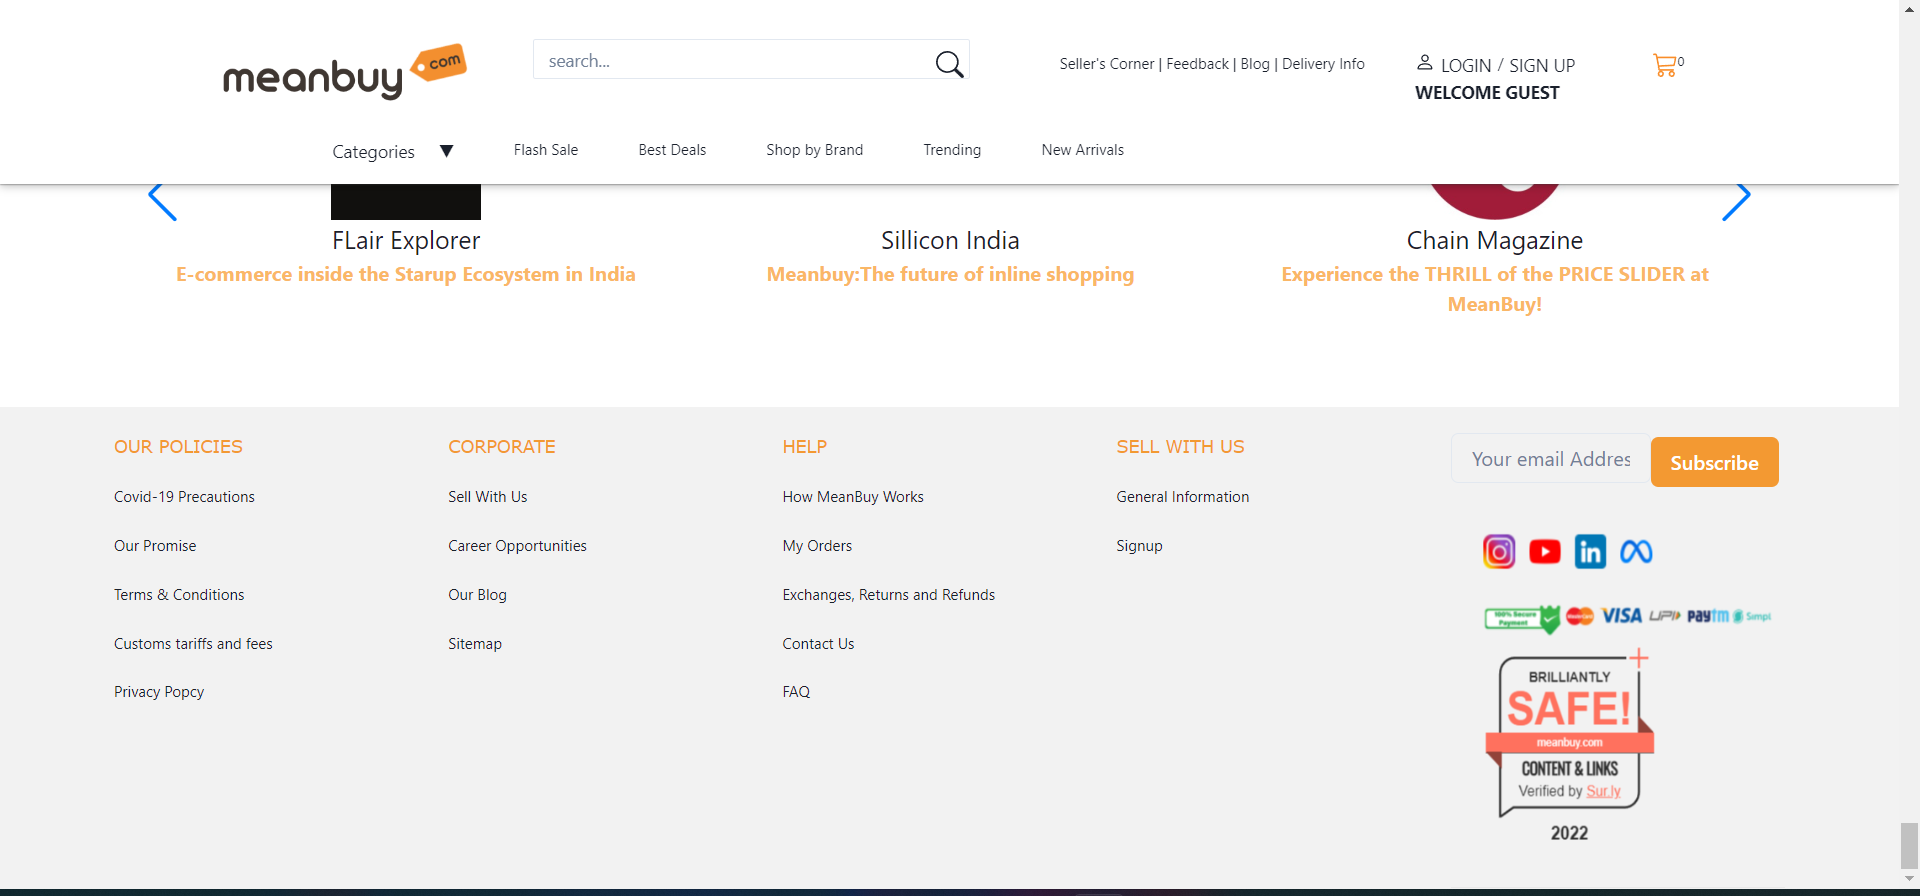1920x896 pixels.
Task: Open Delivery Info link
Action: (1323, 64)
